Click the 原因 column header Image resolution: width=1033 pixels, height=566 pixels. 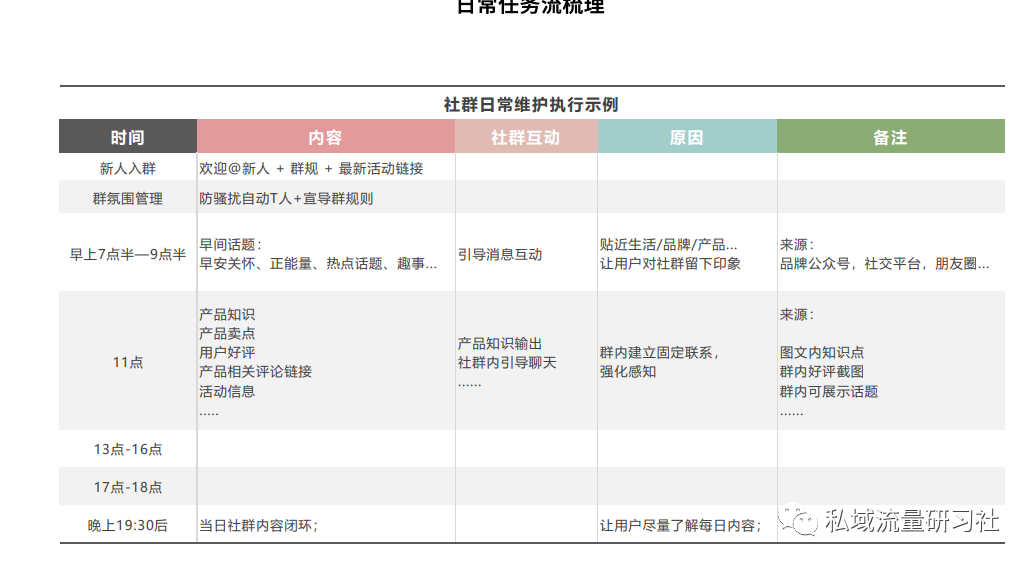[687, 136]
